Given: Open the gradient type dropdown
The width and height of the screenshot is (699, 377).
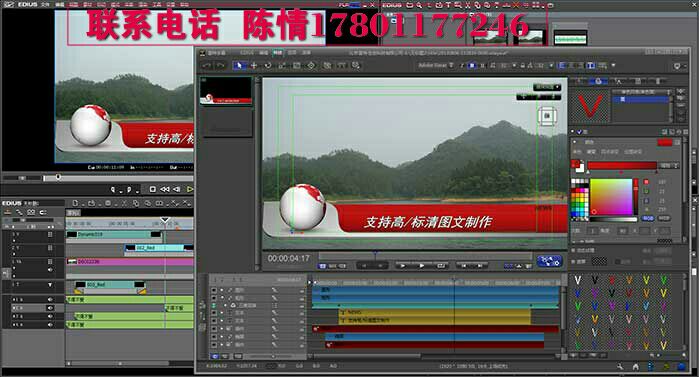Looking at the screenshot, I should click(x=669, y=165).
